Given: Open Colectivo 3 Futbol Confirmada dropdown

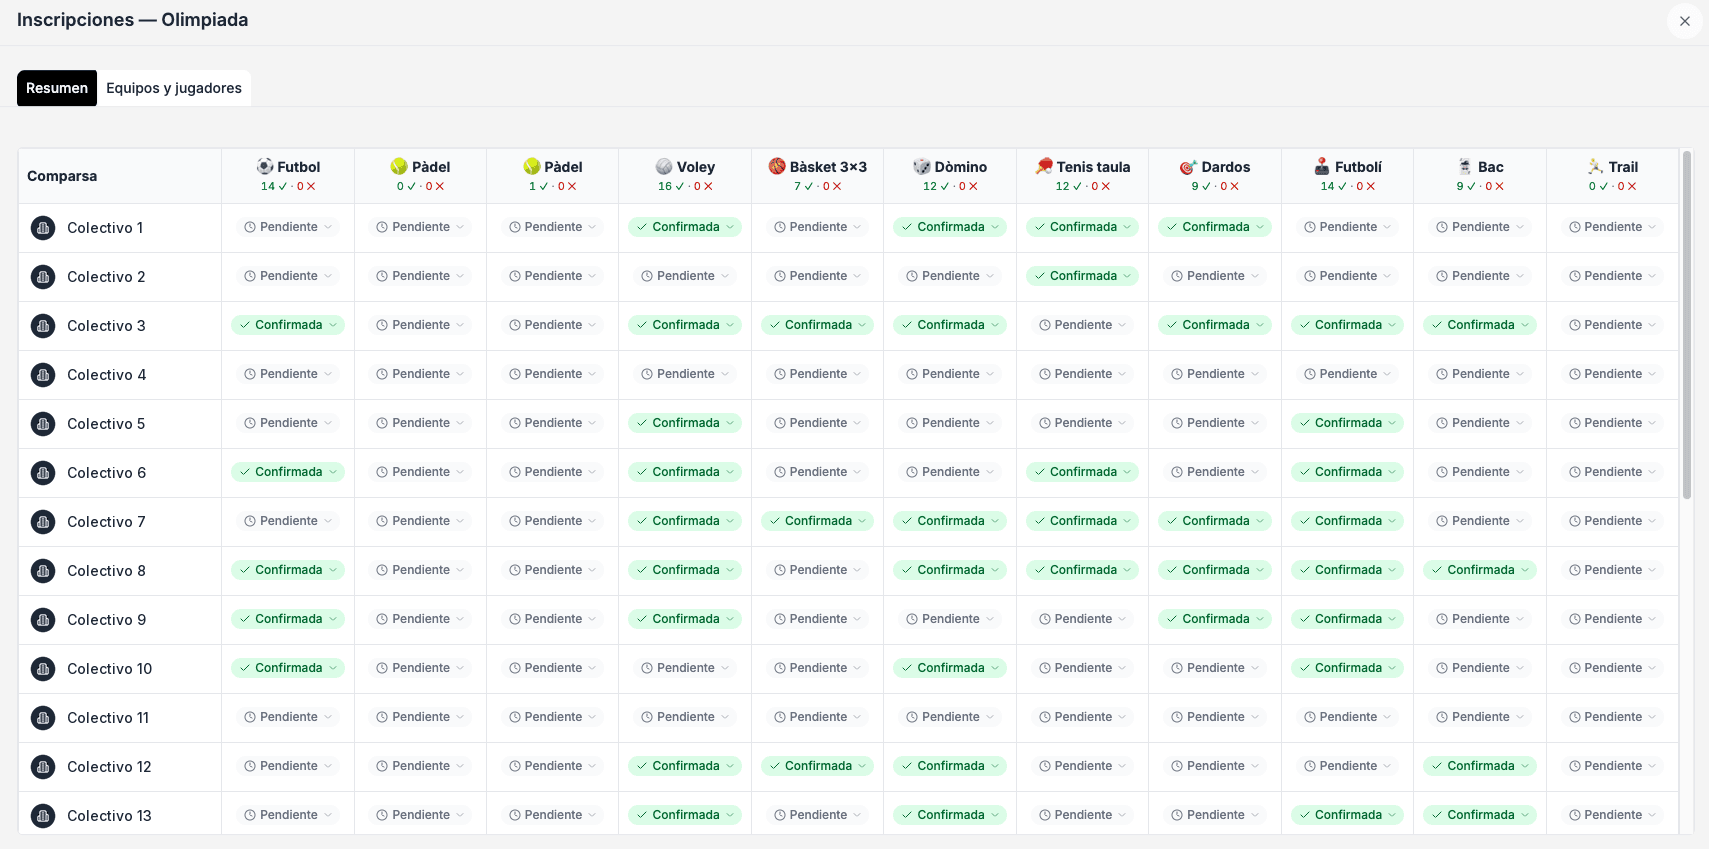Looking at the screenshot, I should coord(288,325).
